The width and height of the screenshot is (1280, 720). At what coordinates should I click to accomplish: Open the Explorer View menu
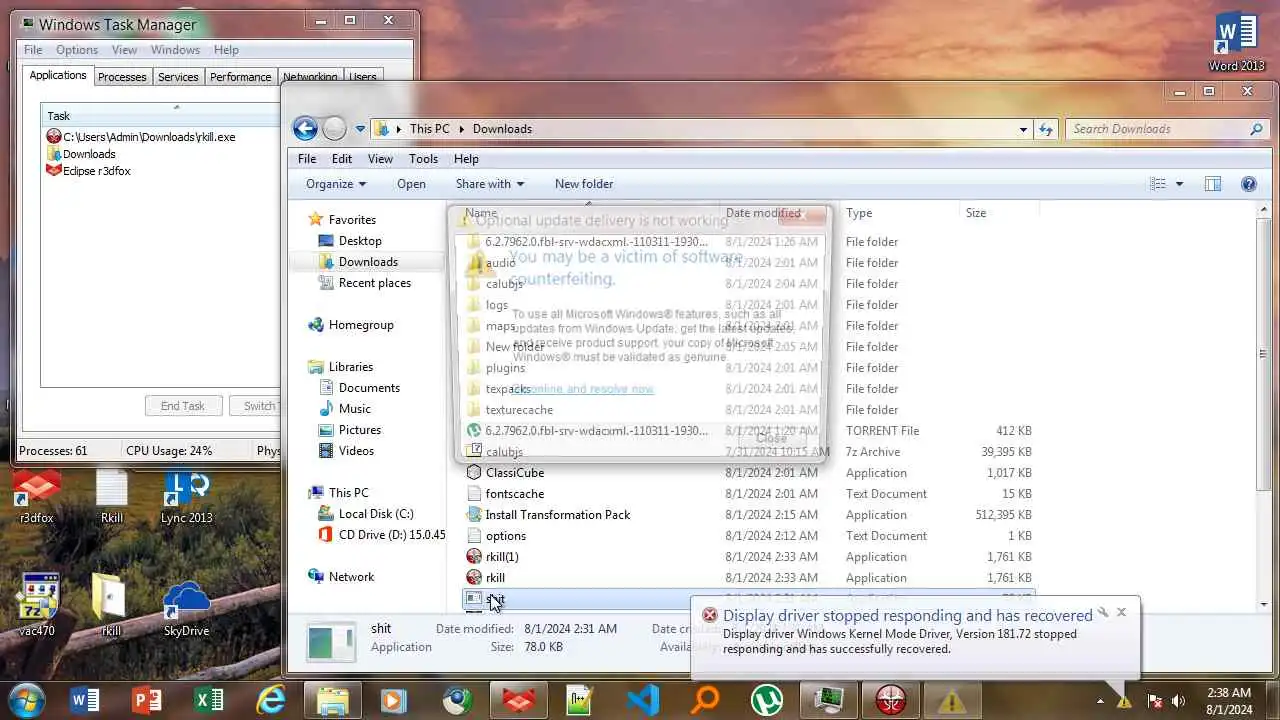coord(380,159)
